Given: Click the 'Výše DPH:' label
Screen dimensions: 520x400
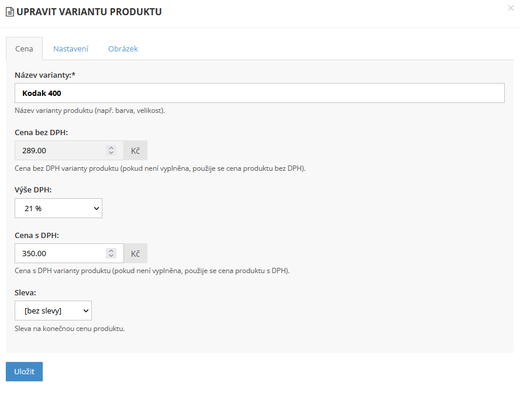Looking at the screenshot, I should [x=33, y=190].
